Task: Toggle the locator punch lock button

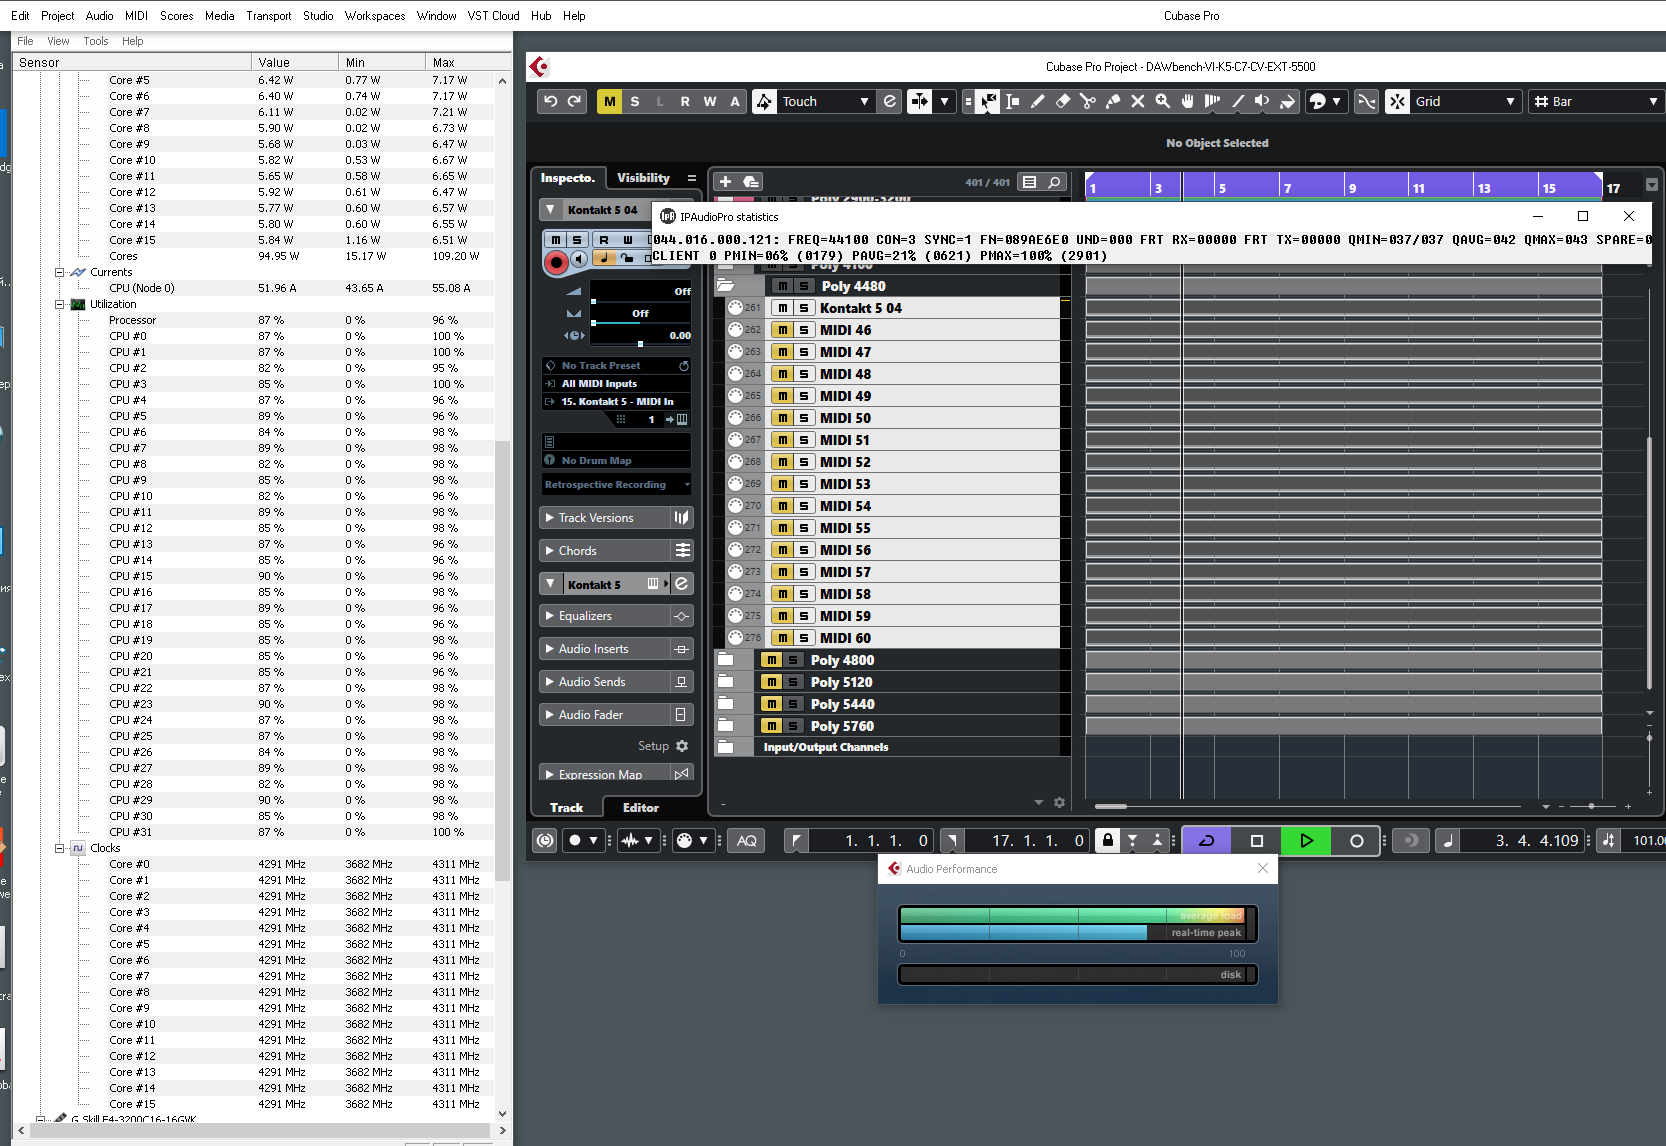Action: [x=1107, y=841]
